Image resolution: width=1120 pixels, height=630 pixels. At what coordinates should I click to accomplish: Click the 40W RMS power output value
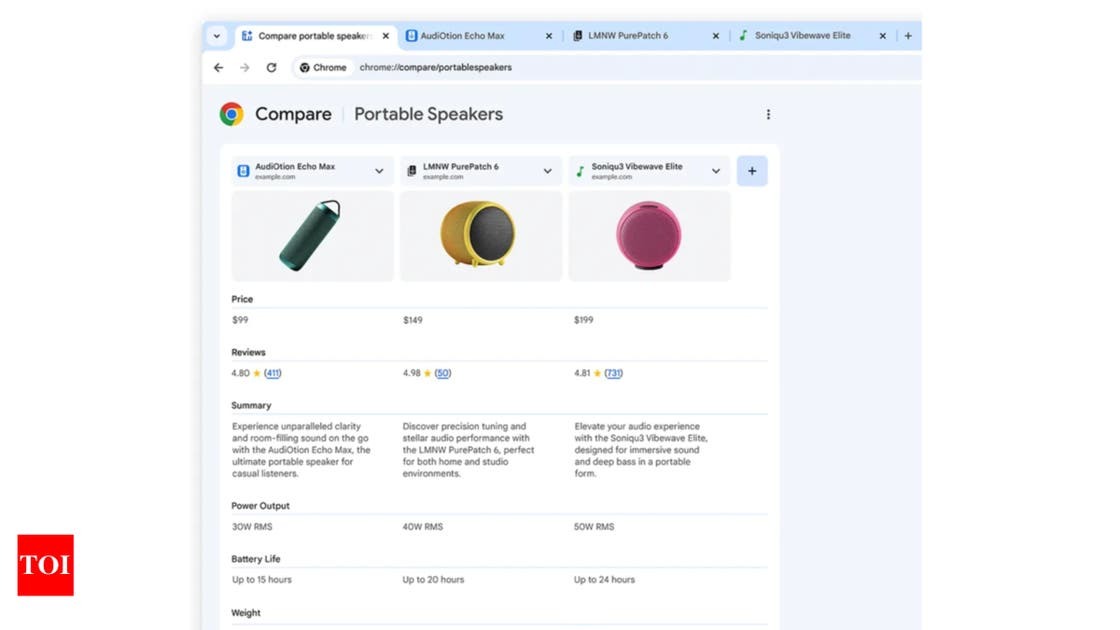423,526
